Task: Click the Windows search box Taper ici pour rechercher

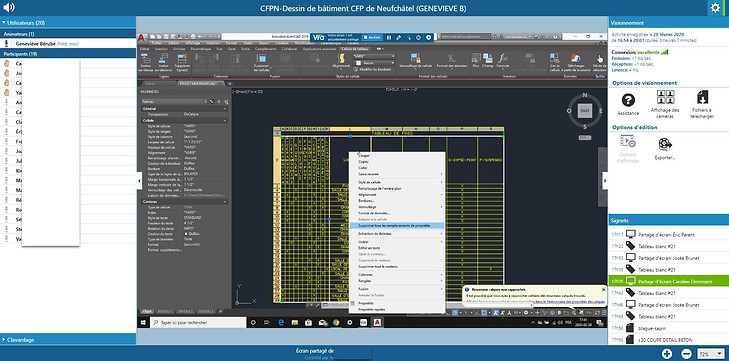Action: click(198, 322)
